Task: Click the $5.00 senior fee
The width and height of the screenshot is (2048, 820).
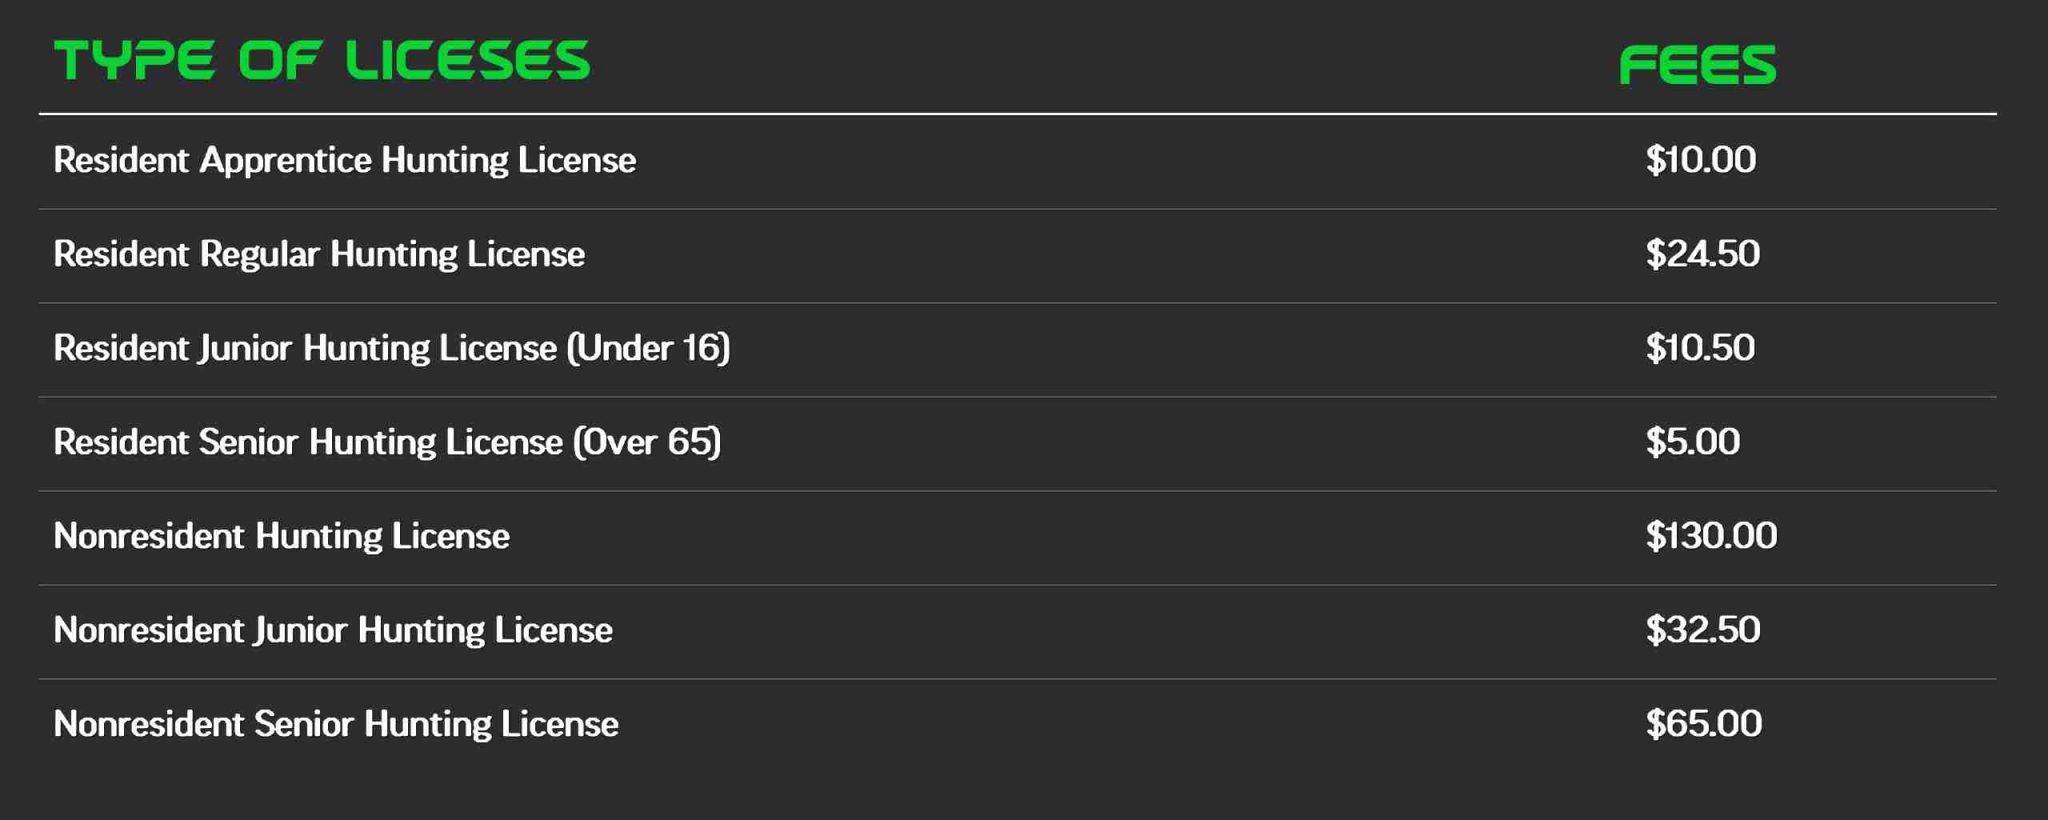Action: 1693,442
